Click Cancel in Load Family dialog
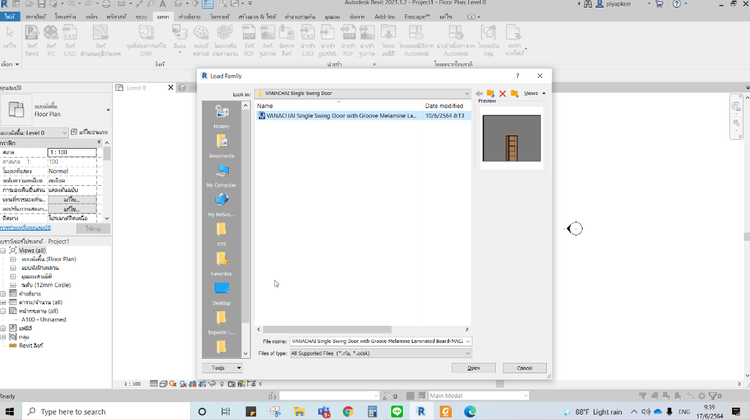Viewport: 750px width, 420px height. point(524,368)
